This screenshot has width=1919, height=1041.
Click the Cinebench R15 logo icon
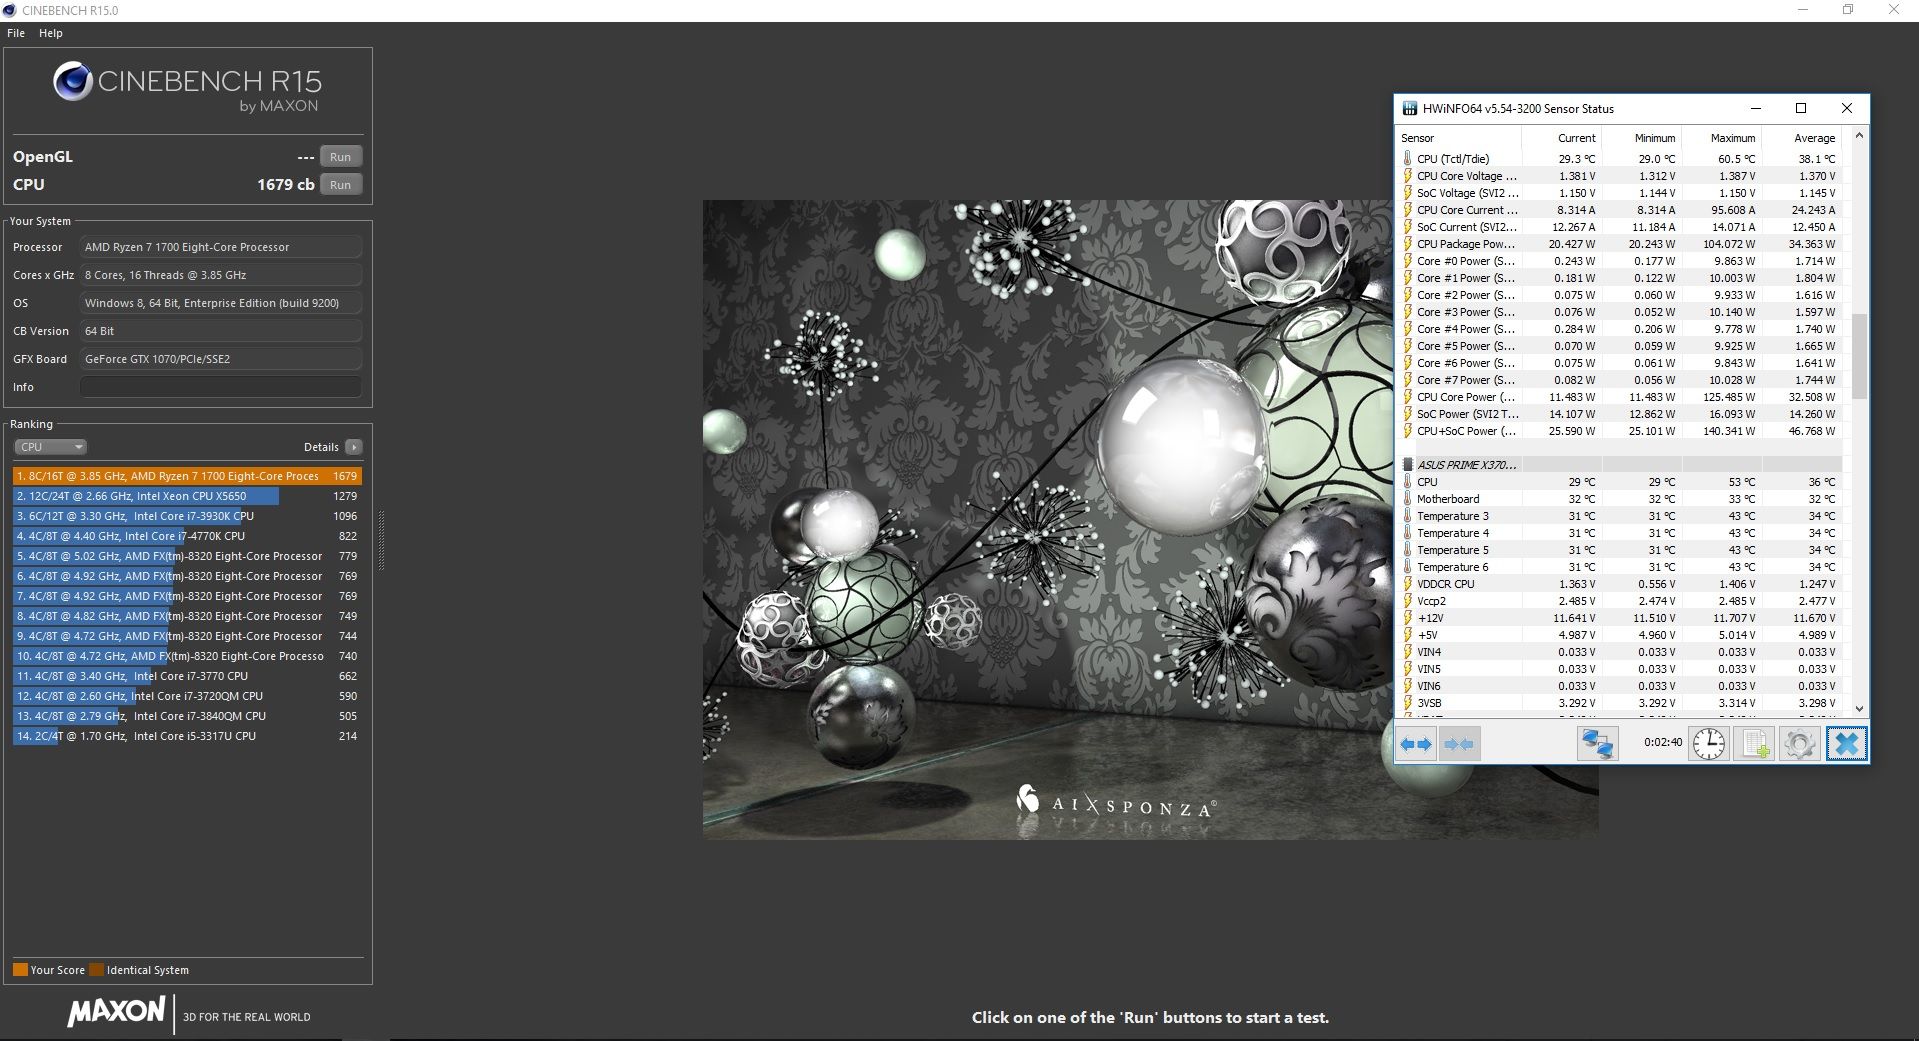[x=73, y=82]
